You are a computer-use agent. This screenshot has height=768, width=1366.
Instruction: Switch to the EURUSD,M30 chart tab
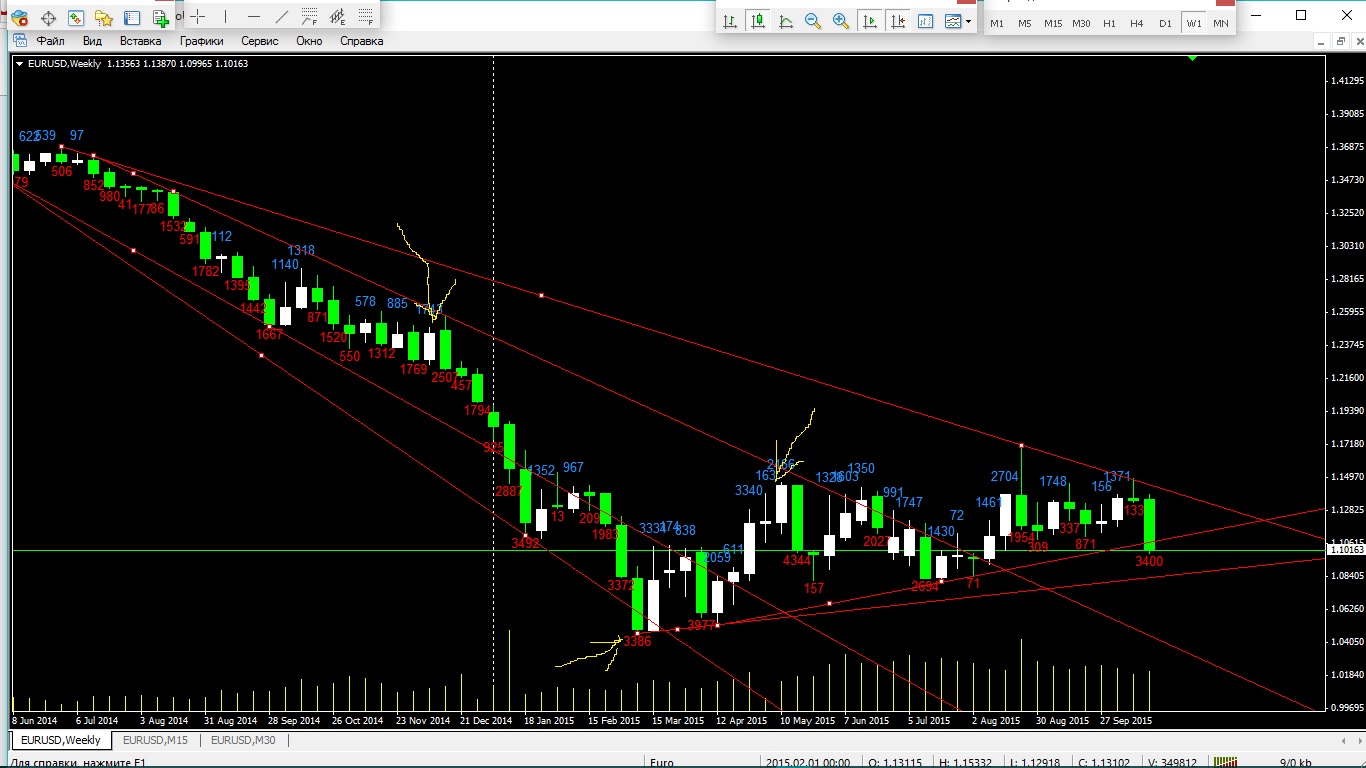(242, 740)
